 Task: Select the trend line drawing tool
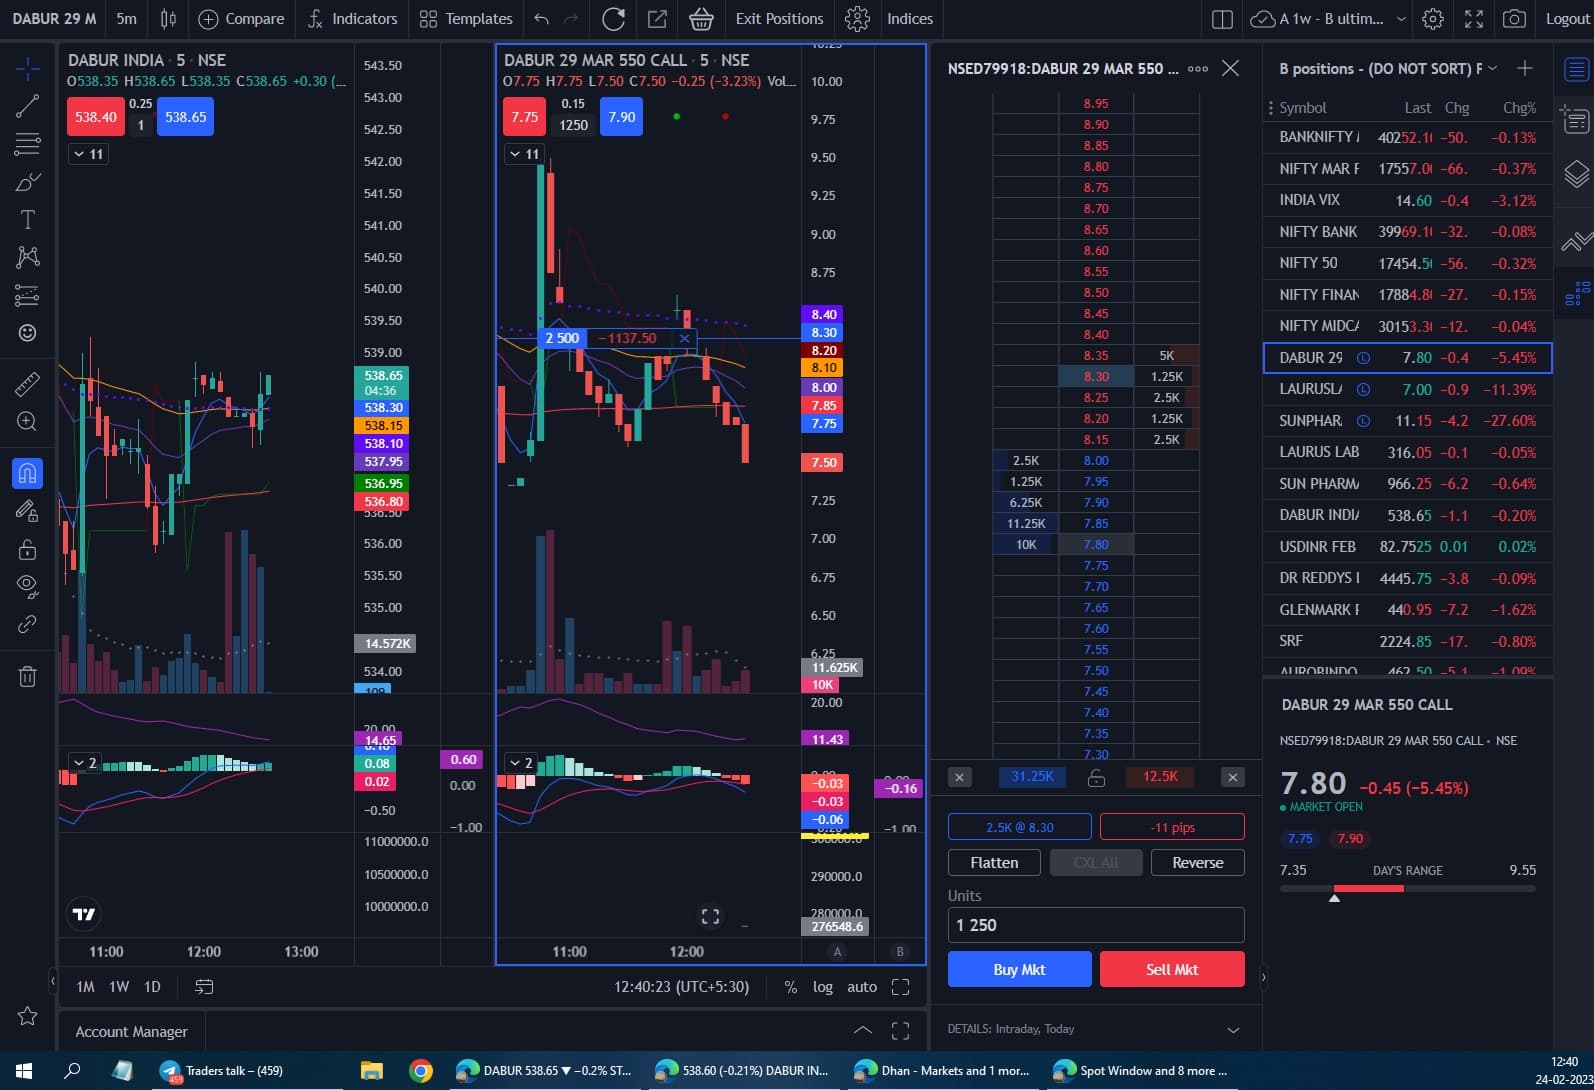[x=27, y=106]
